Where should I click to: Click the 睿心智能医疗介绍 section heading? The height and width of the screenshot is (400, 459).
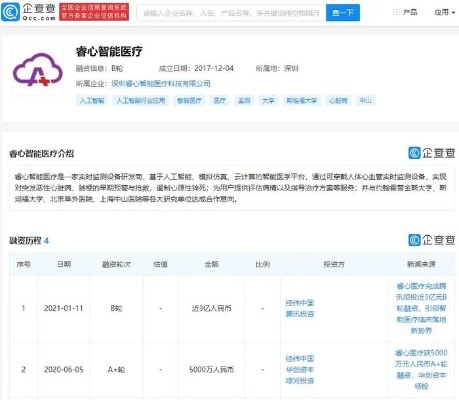(42, 154)
